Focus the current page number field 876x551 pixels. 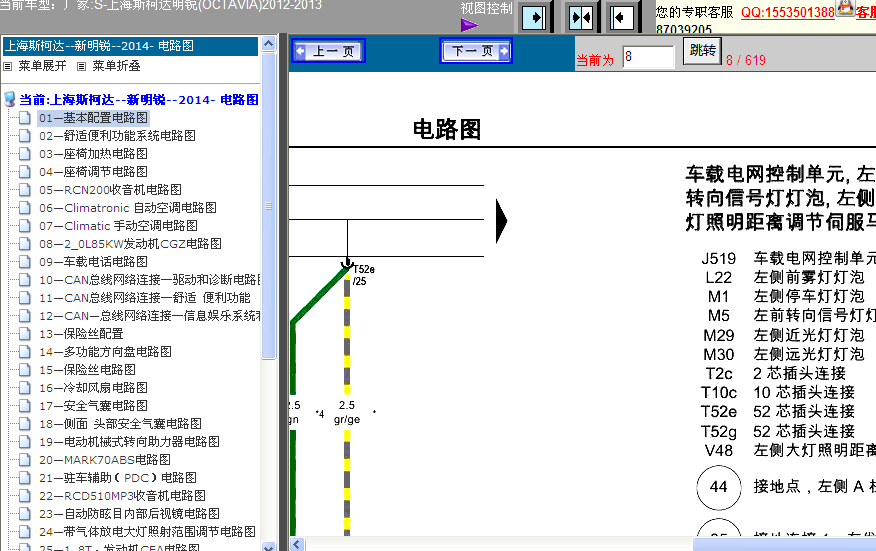click(x=649, y=57)
